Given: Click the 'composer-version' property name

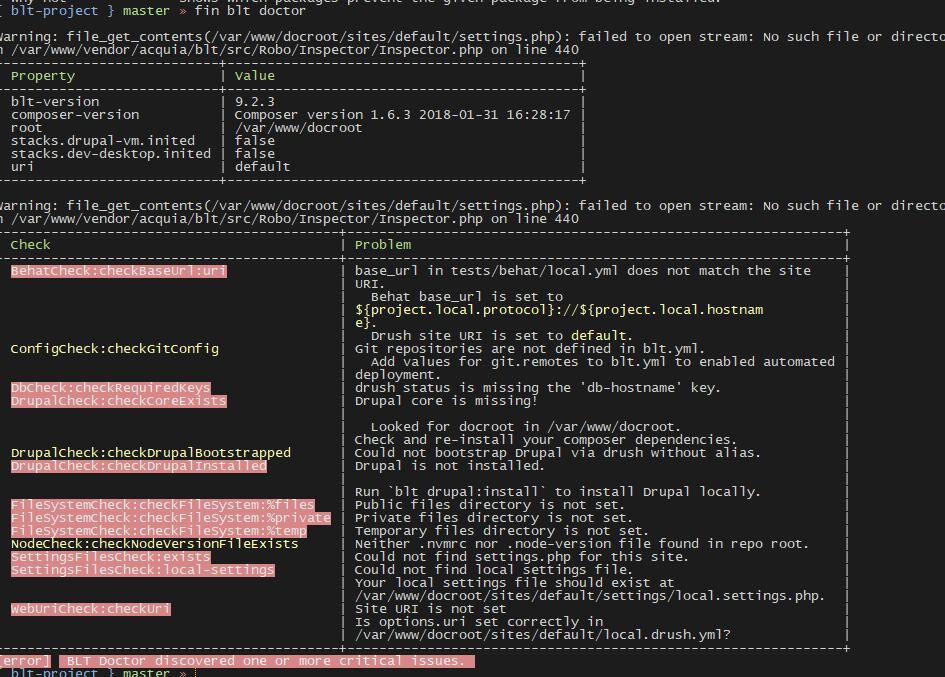Looking at the screenshot, I should point(75,115).
